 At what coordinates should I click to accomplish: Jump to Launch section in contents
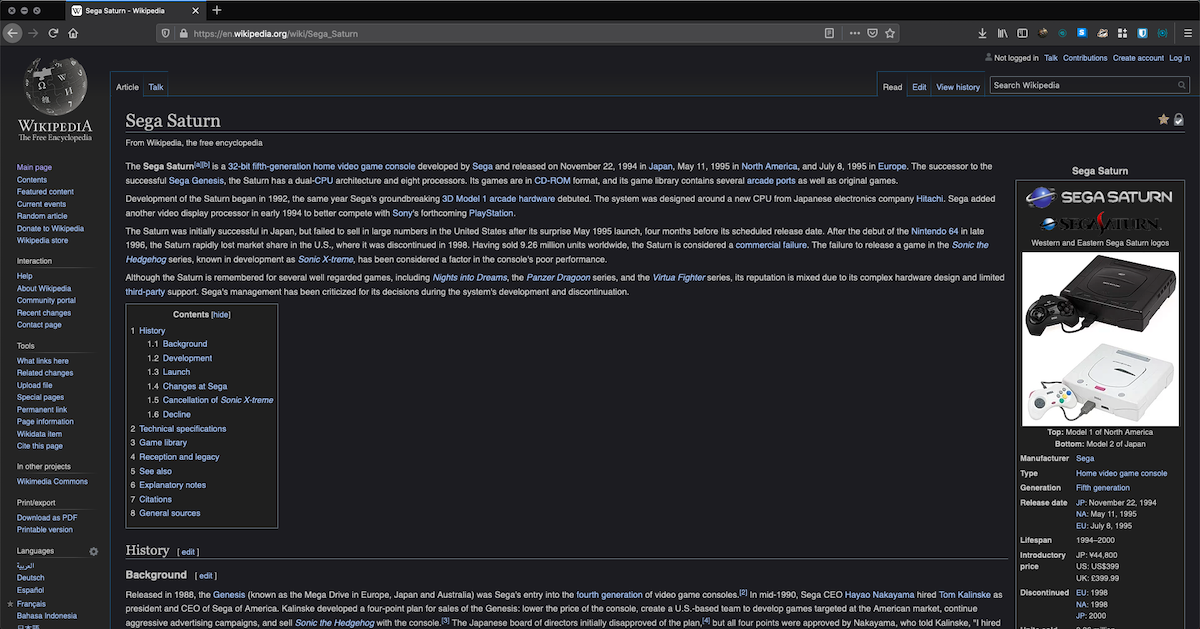pos(176,372)
